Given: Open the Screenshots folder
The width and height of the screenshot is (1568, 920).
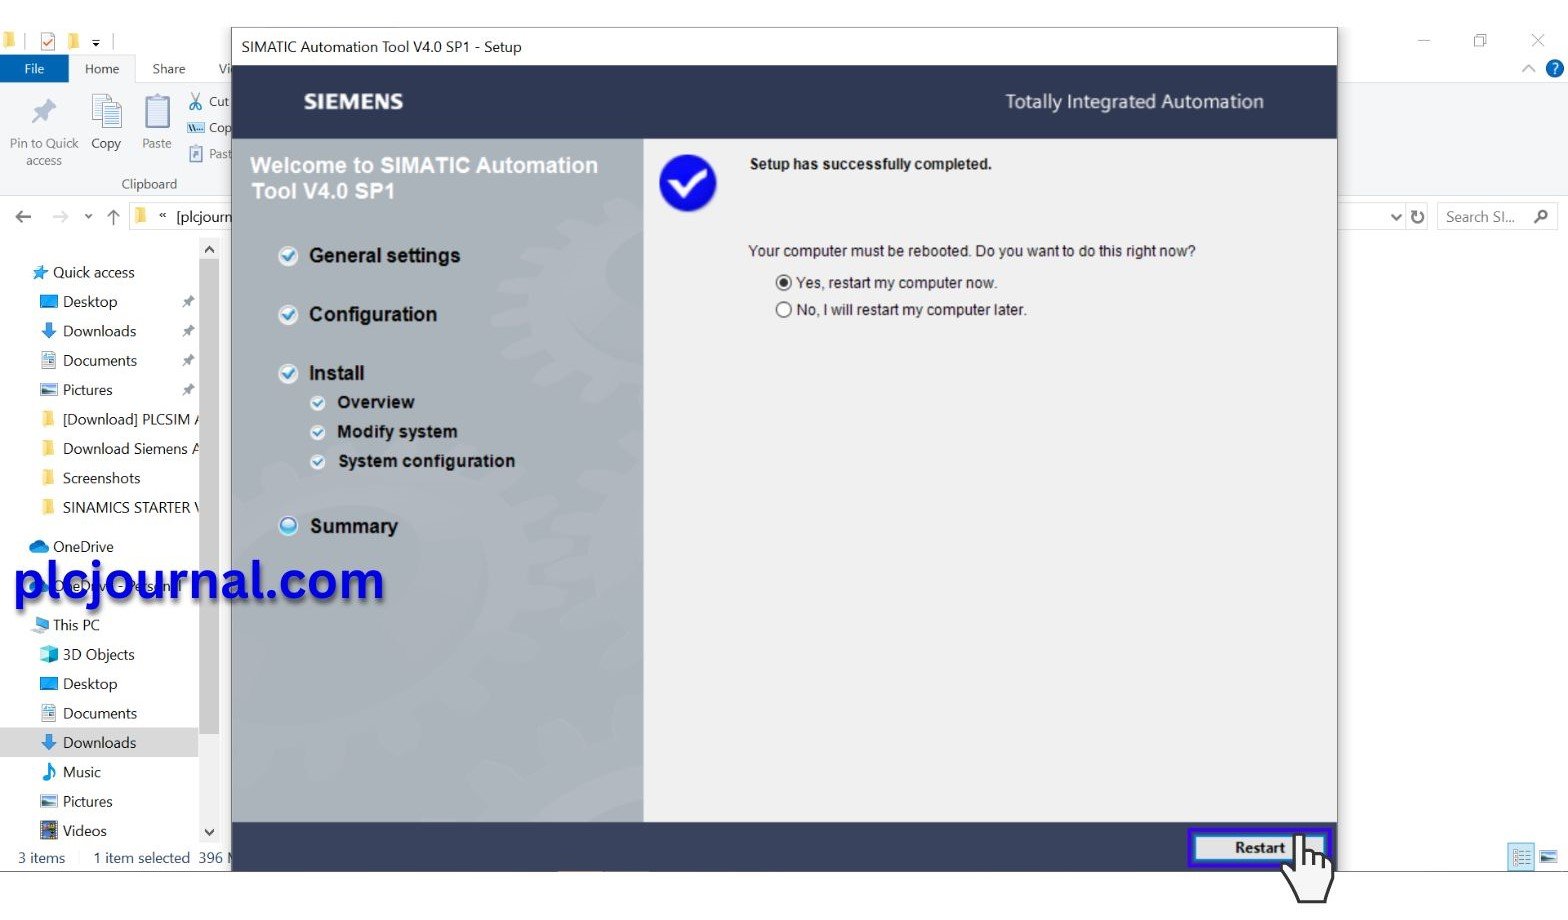Looking at the screenshot, I should pyautogui.click(x=90, y=478).
